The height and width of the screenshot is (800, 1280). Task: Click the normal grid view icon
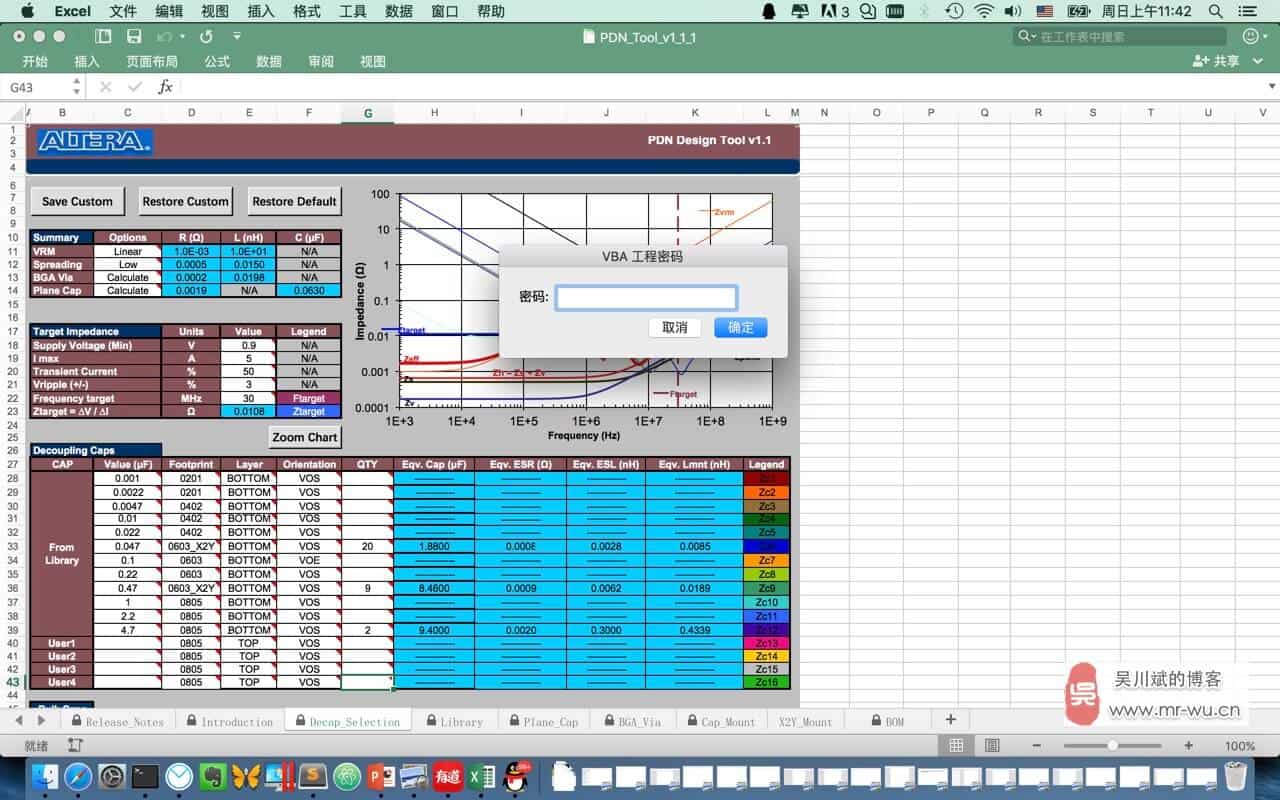956,746
